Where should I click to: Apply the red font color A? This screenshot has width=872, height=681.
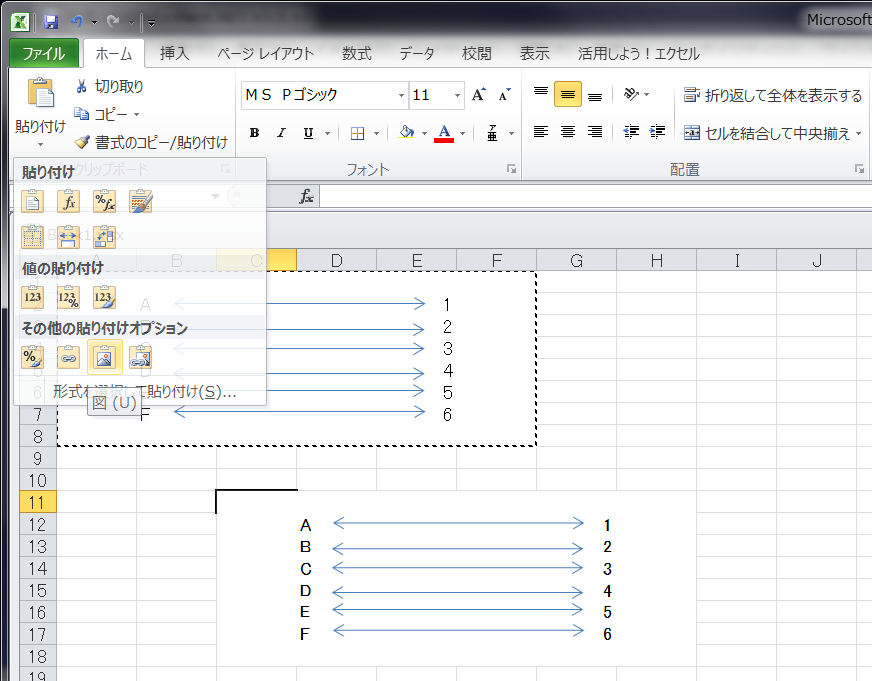coord(444,133)
